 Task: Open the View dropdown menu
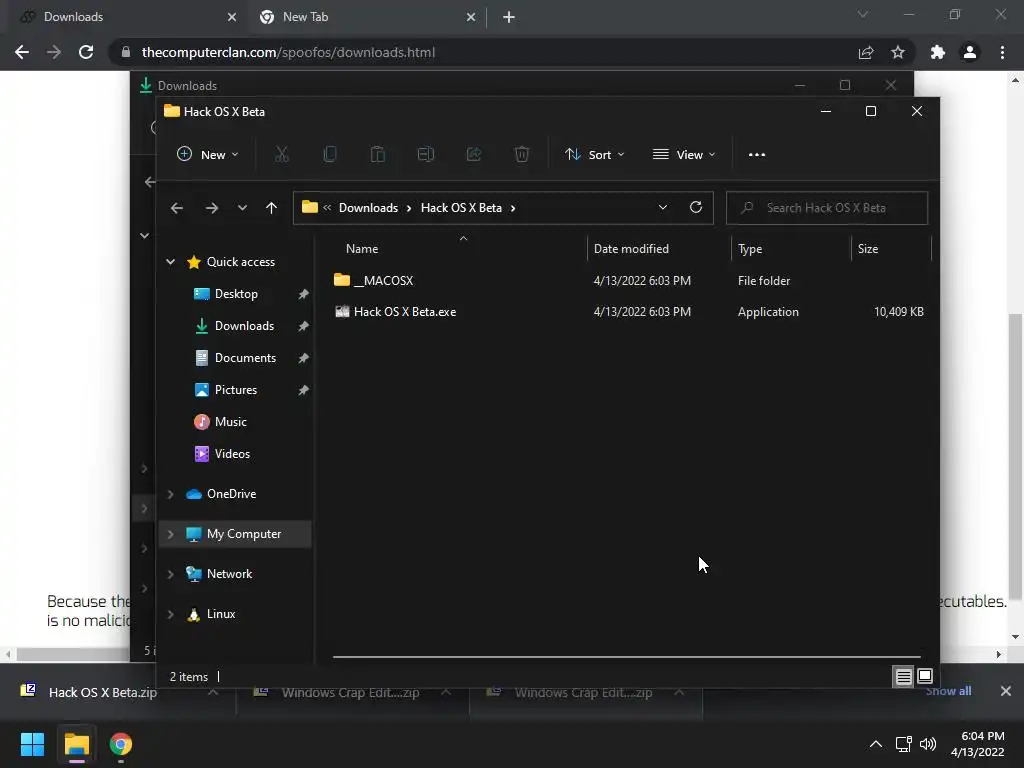click(x=684, y=155)
